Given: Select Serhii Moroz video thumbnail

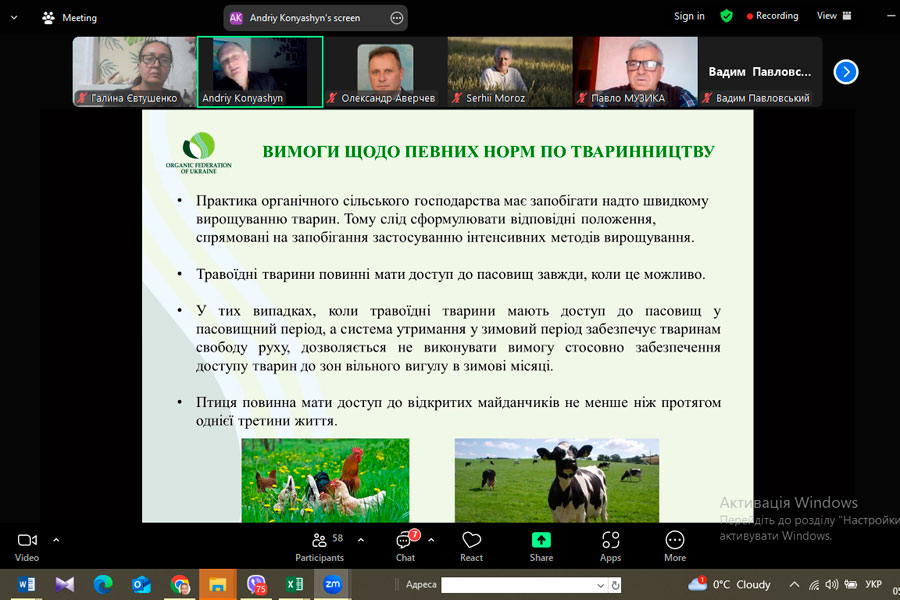Looking at the screenshot, I should point(510,72).
